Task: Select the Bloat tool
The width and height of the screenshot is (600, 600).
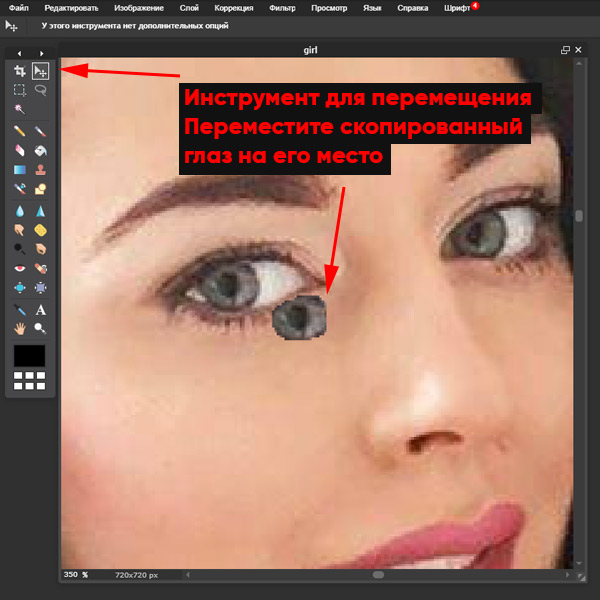Action: tap(20, 287)
